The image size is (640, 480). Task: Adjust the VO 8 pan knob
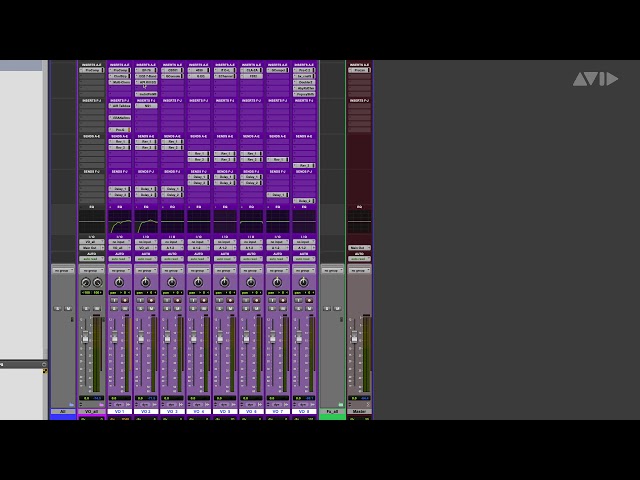pyautogui.click(x=303, y=282)
